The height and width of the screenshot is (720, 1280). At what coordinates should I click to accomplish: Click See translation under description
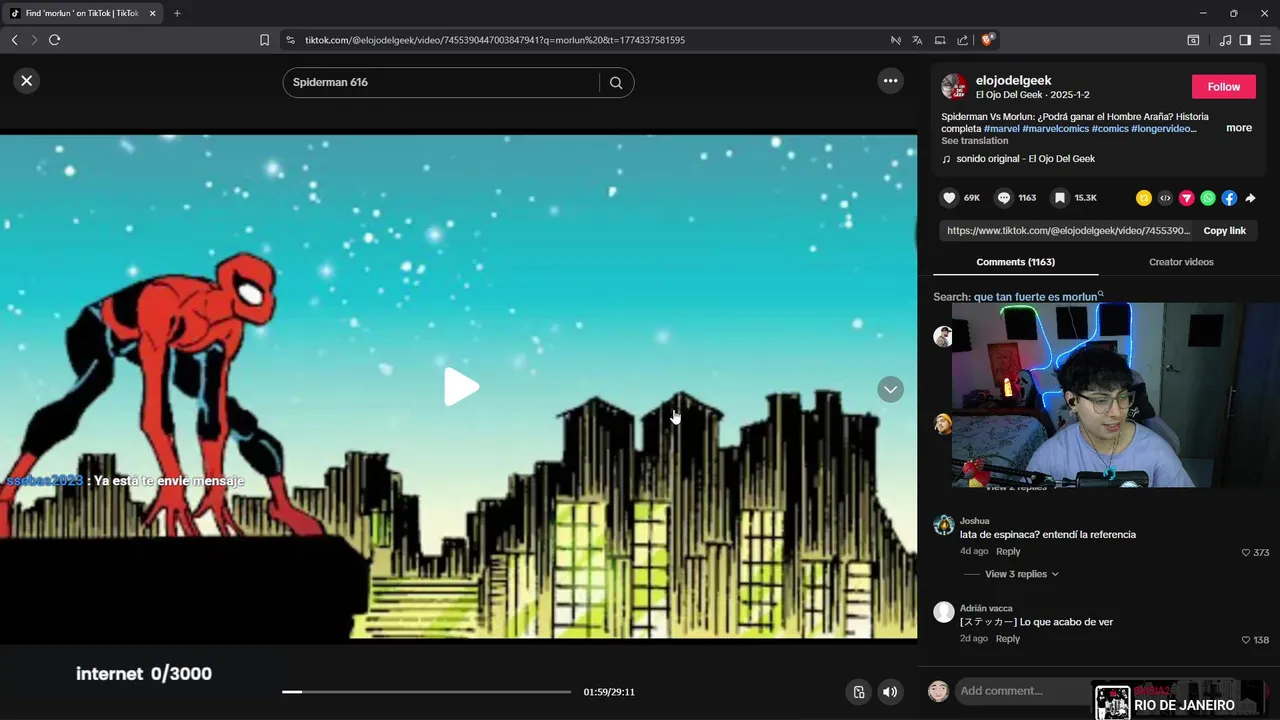(x=974, y=141)
